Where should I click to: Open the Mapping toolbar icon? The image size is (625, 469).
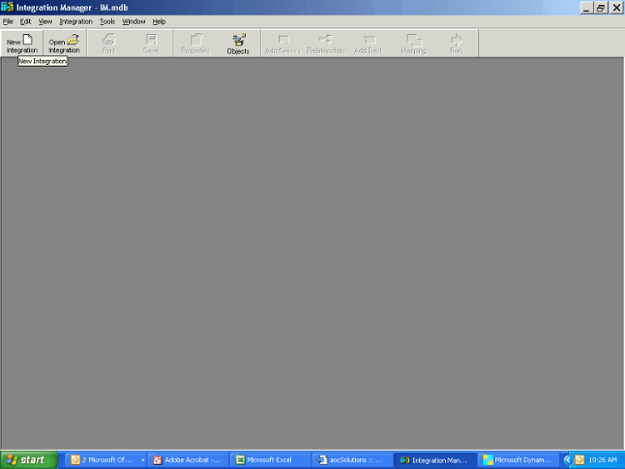point(413,43)
